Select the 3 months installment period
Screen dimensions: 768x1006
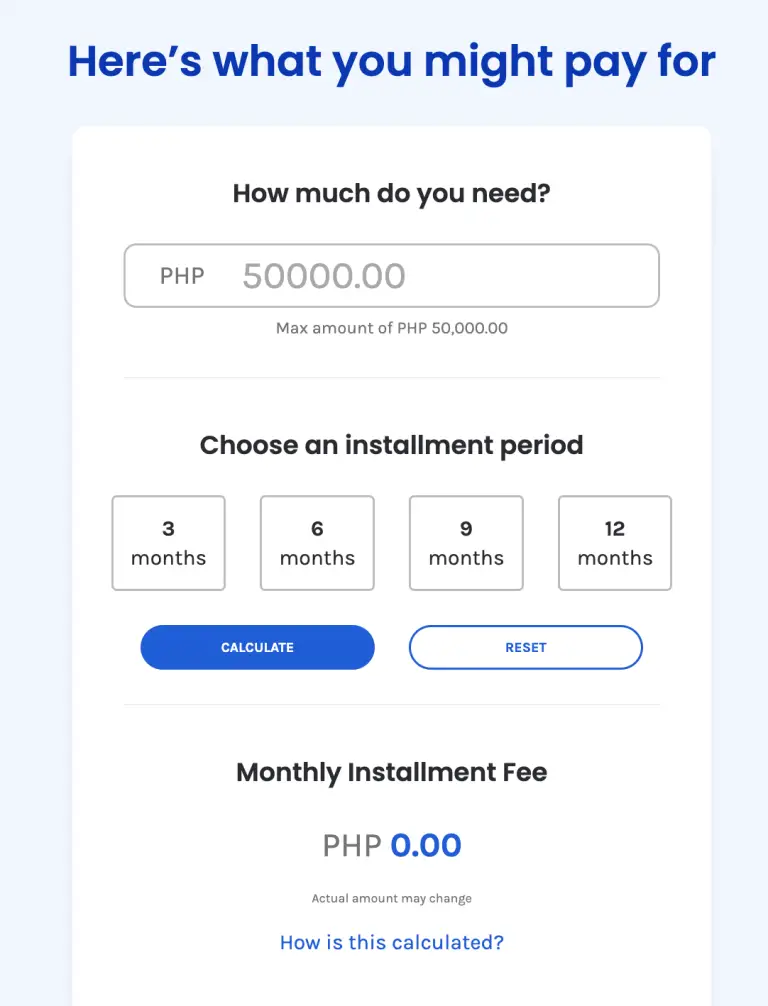click(168, 543)
